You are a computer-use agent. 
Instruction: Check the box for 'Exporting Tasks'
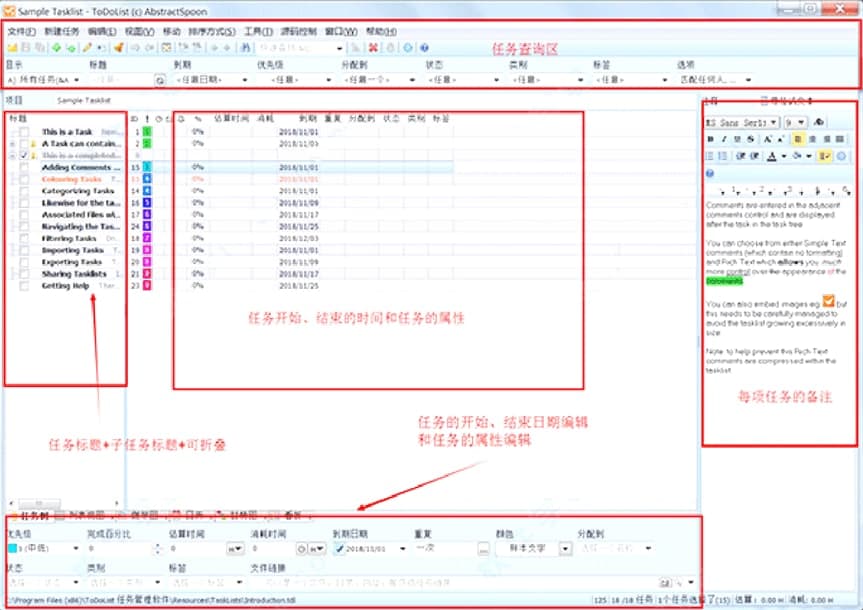point(24,262)
